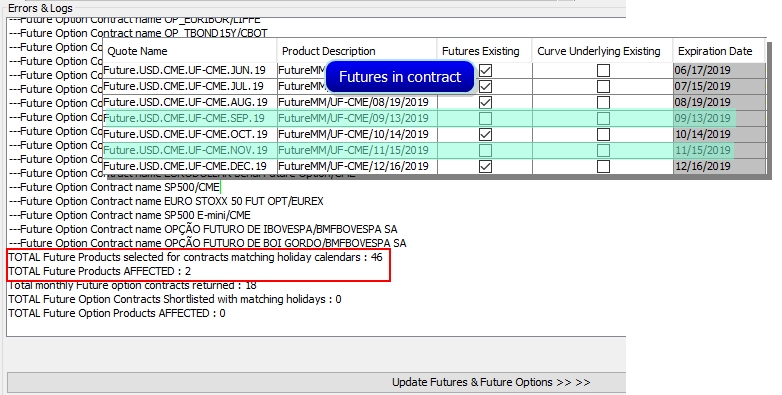Screen dimensions: 782x395
Task: Toggle Curve Underlying Existing for OCT.19 row
Action: click(603, 135)
